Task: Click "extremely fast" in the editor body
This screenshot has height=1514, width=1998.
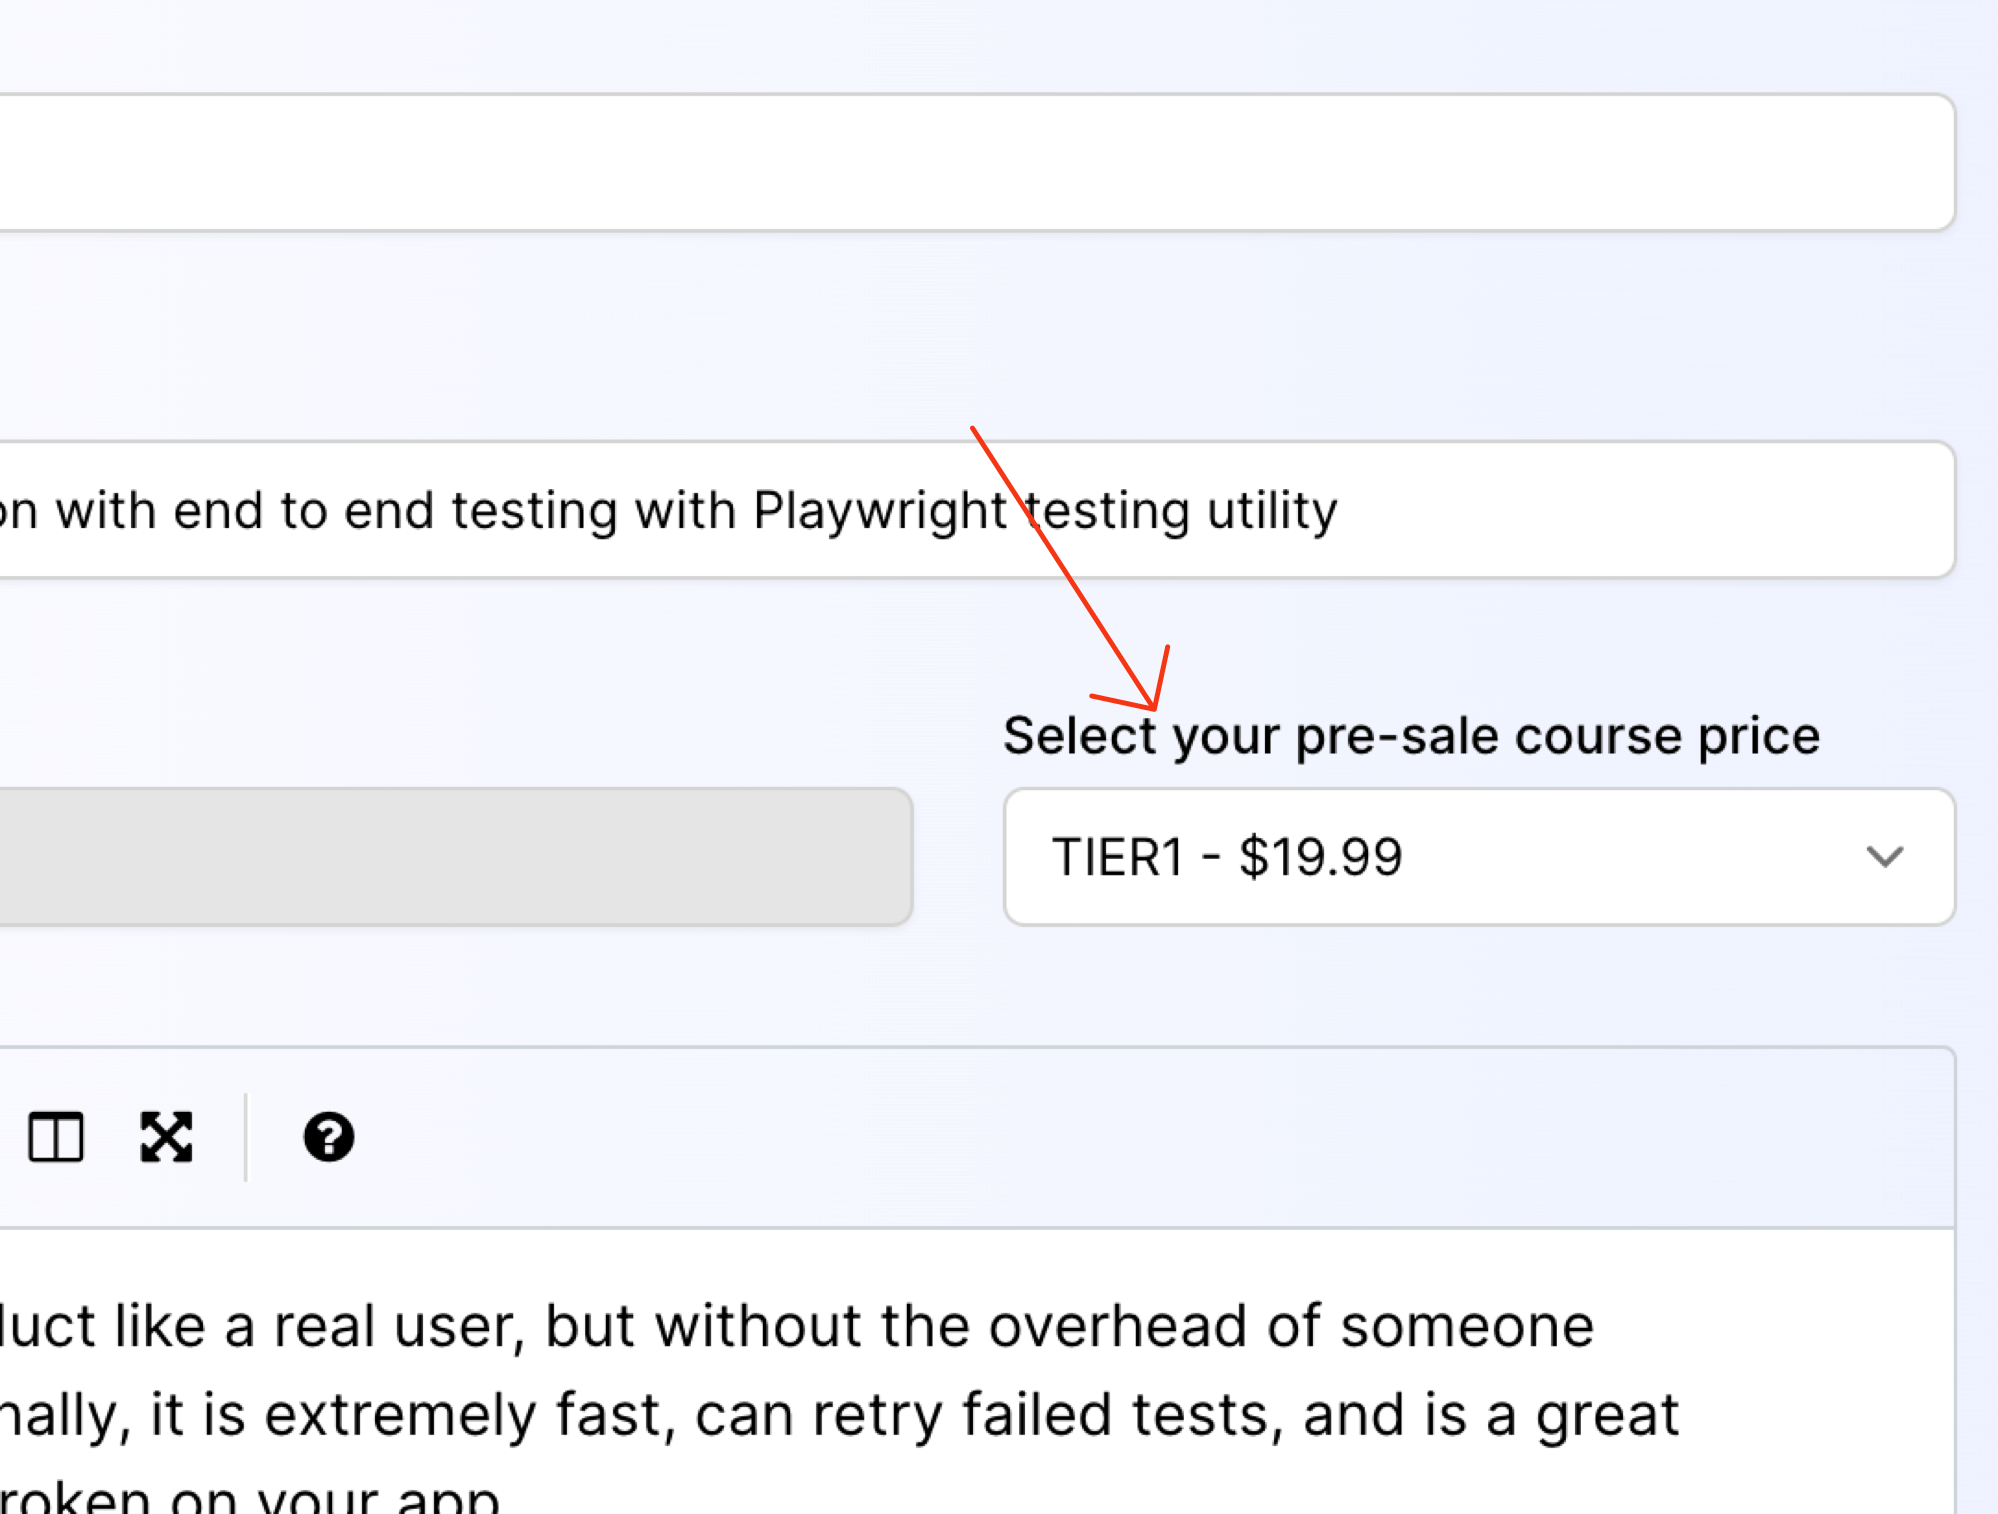Action: pos(468,1415)
